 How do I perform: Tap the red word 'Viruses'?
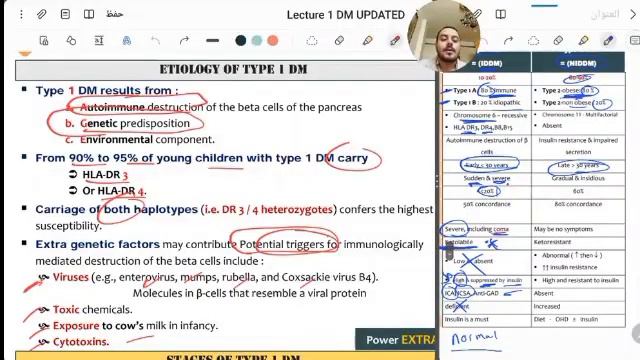pyautogui.click(x=71, y=277)
